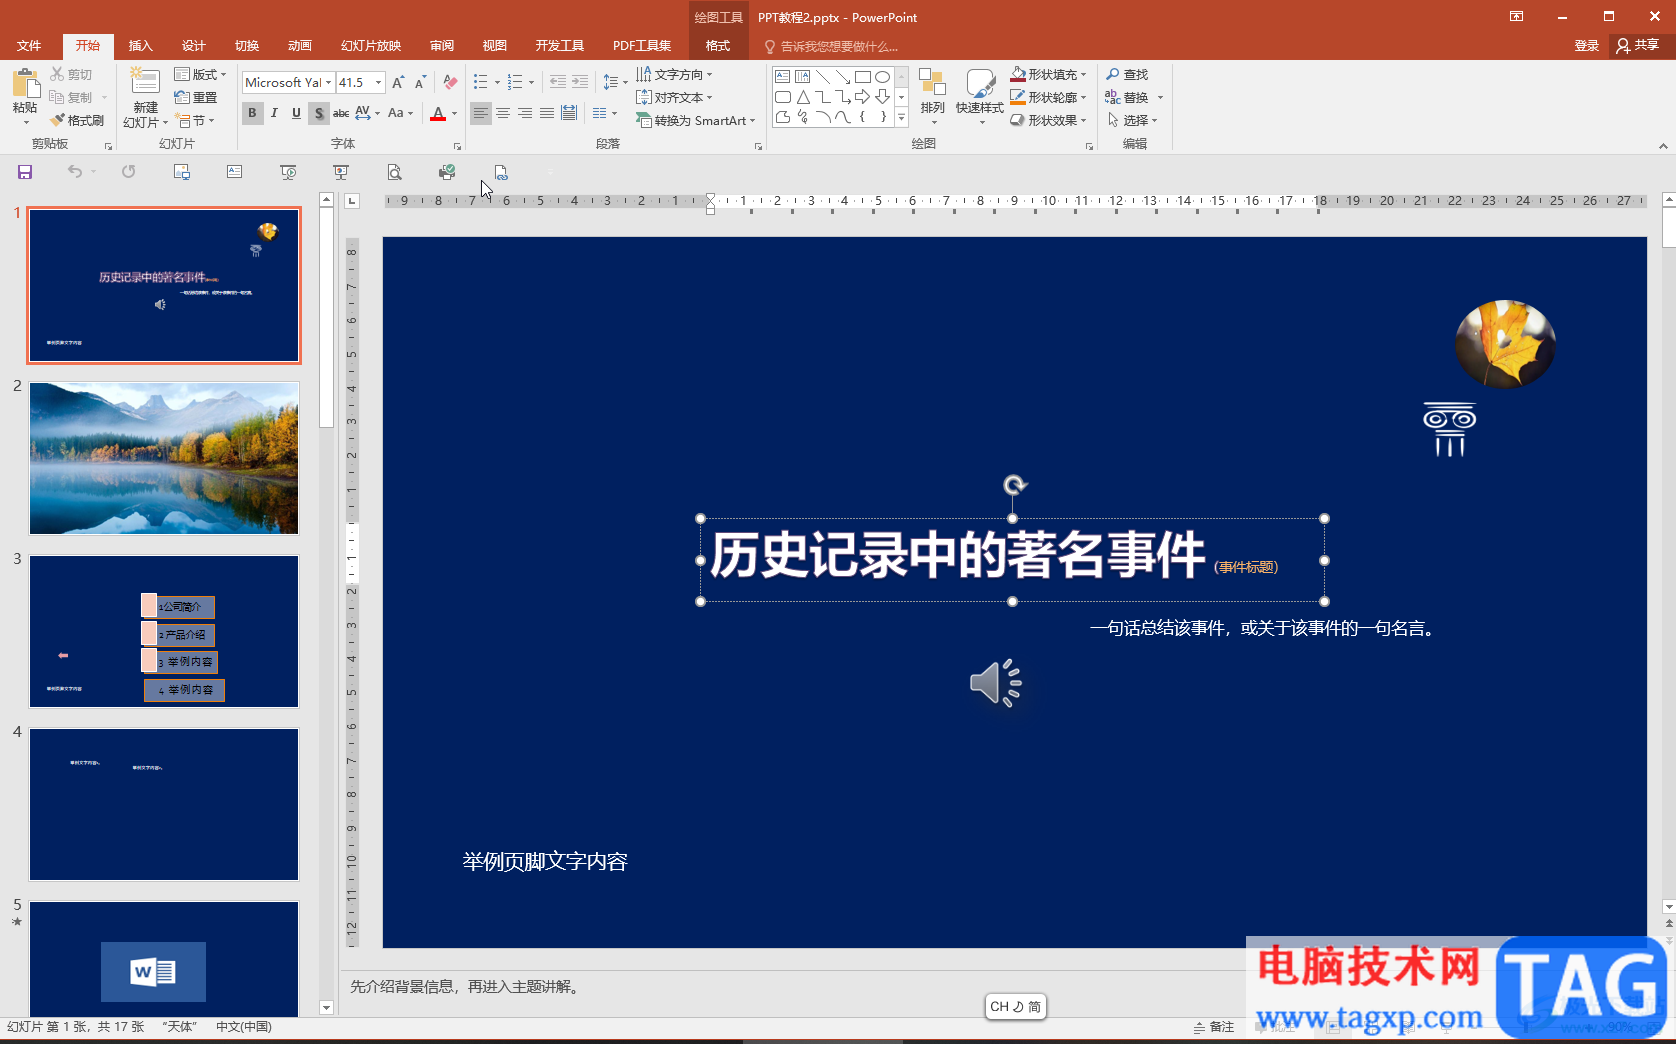
Task: Toggle text Shadow formatting
Action: click(x=318, y=113)
